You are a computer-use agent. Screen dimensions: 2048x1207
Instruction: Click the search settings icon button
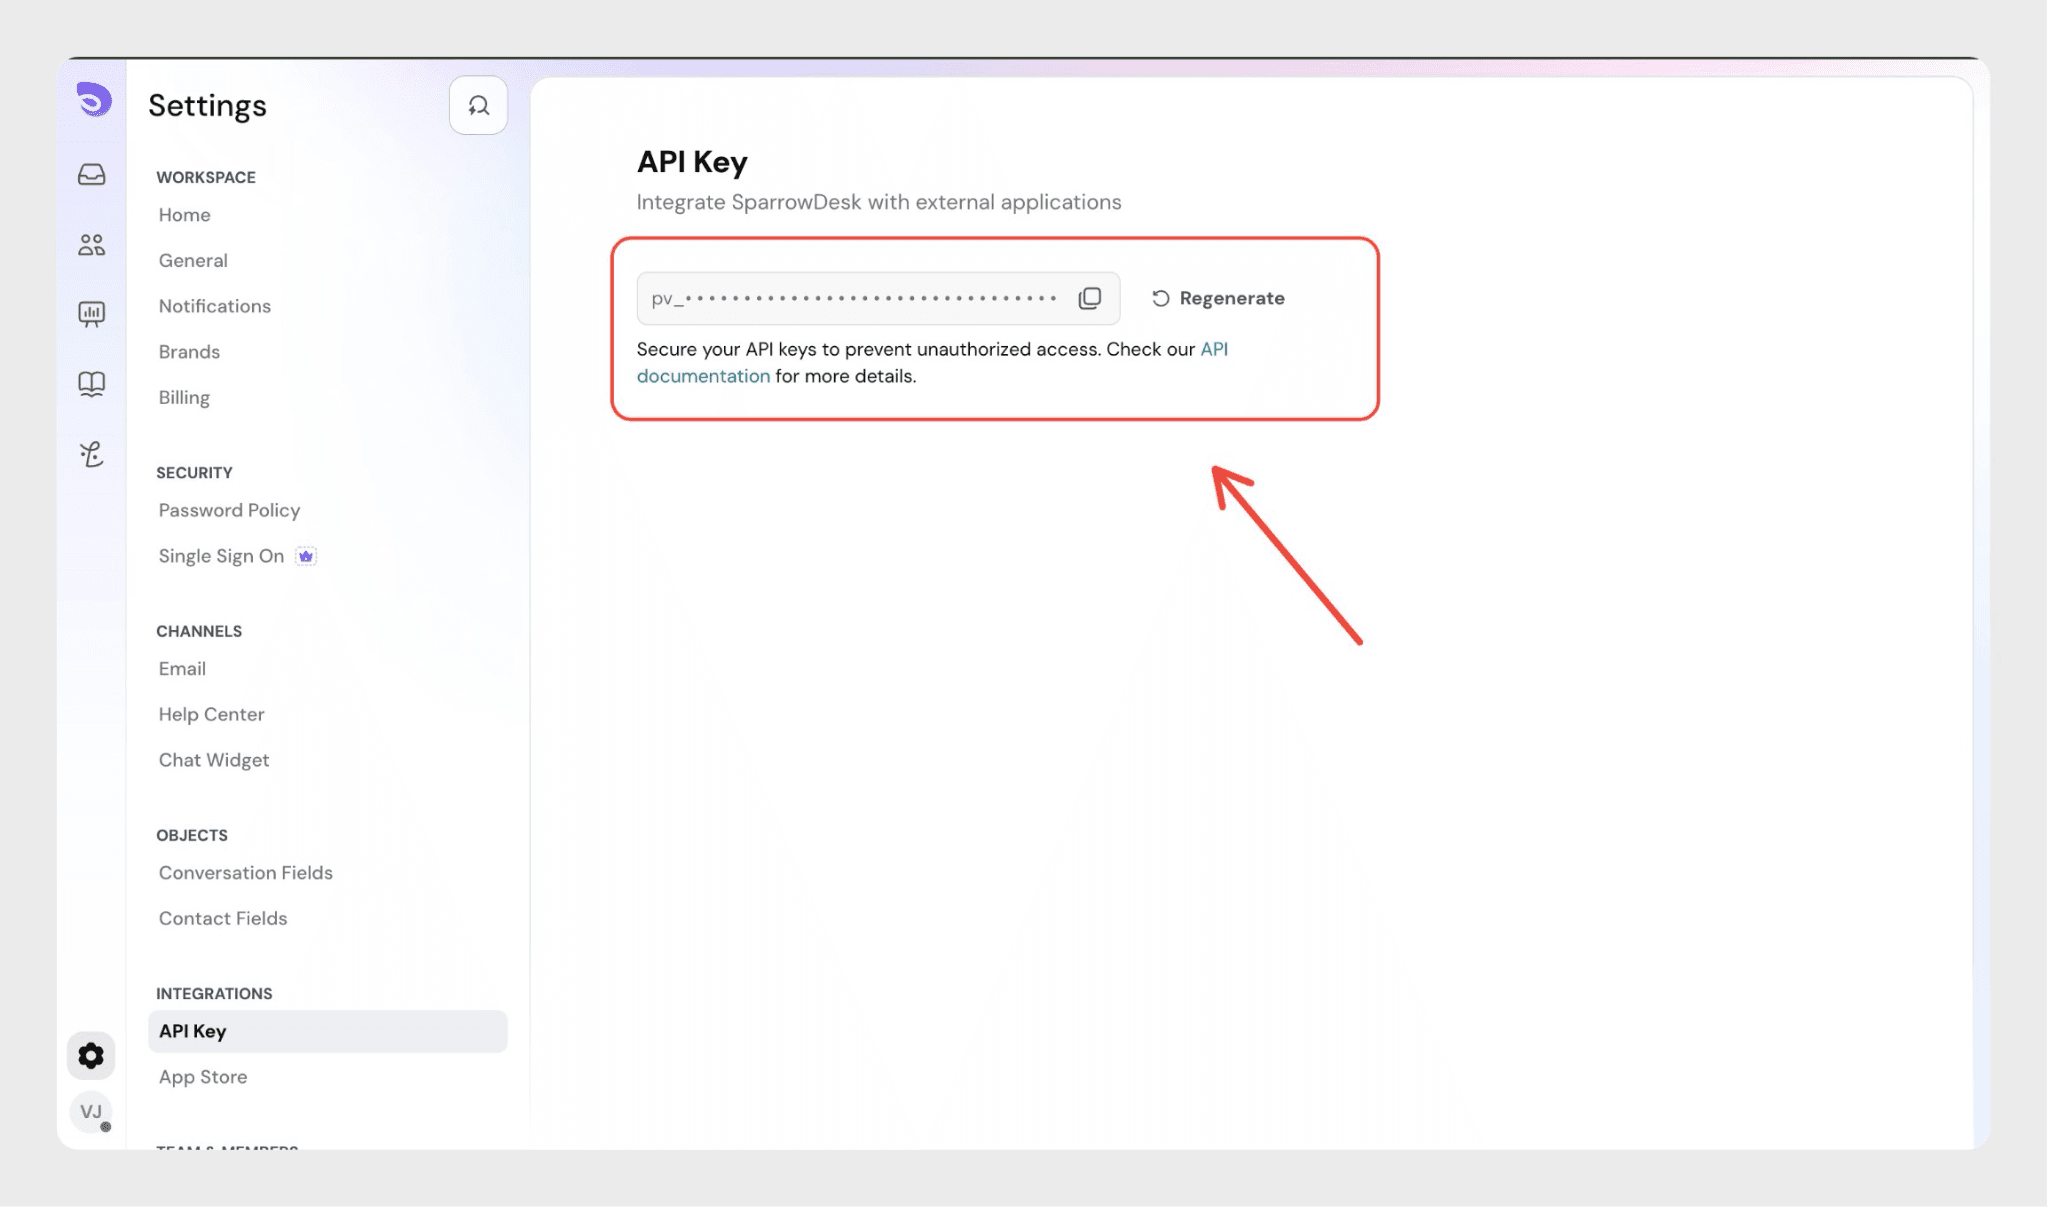pos(478,105)
